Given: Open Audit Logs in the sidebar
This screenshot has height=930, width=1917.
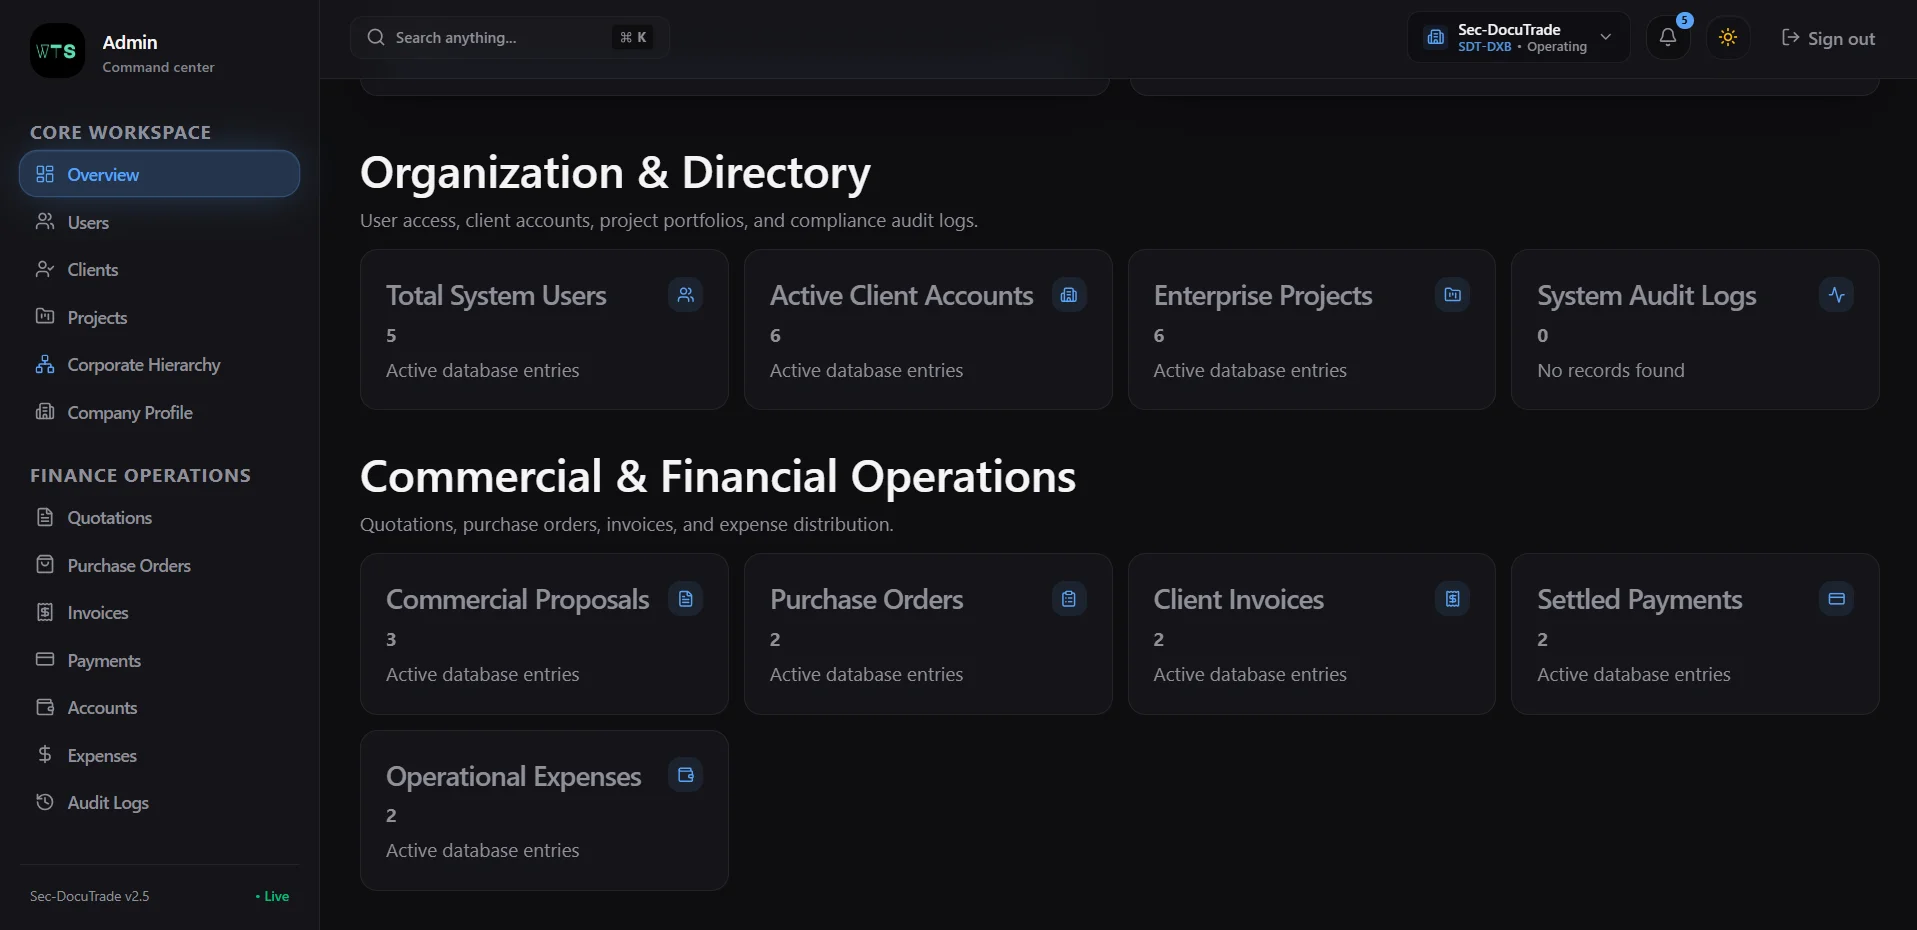Looking at the screenshot, I should 159,803.
